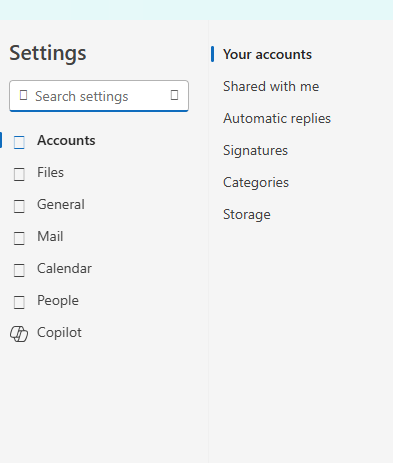Open Categories settings

[256, 182]
